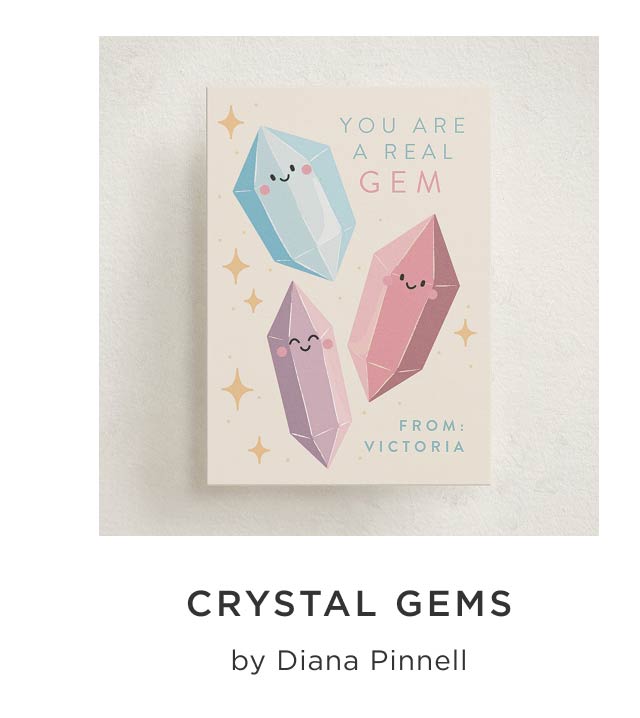The image size is (640, 718).
Task: Click the purple crystal illustration
Action: pos(309,375)
